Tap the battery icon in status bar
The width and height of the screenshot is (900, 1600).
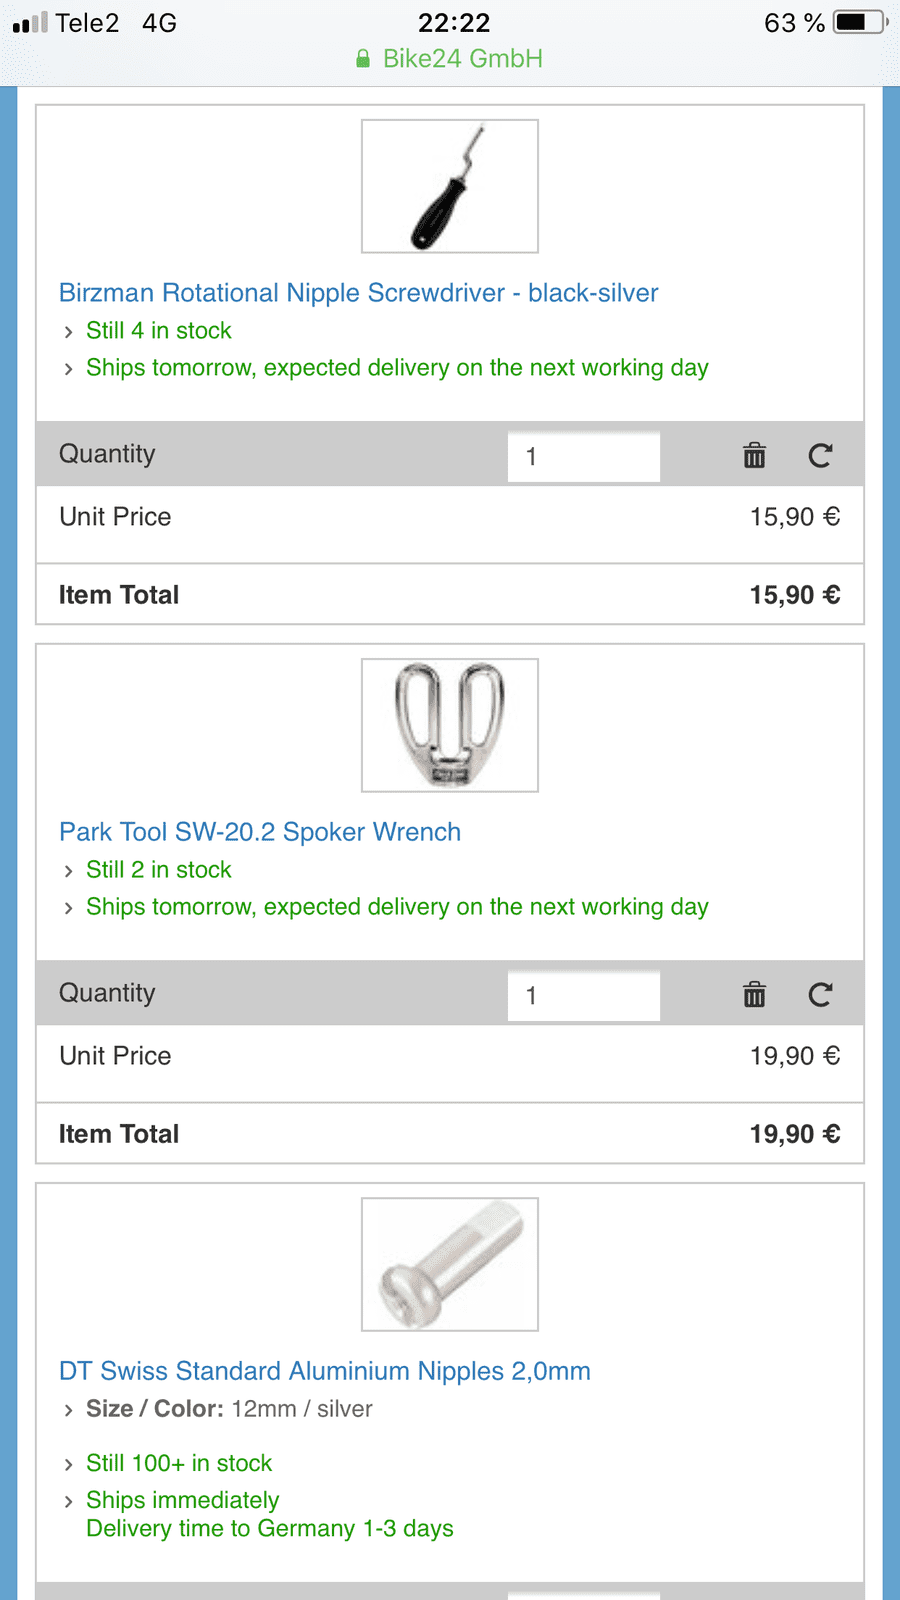pyautogui.click(x=861, y=22)
